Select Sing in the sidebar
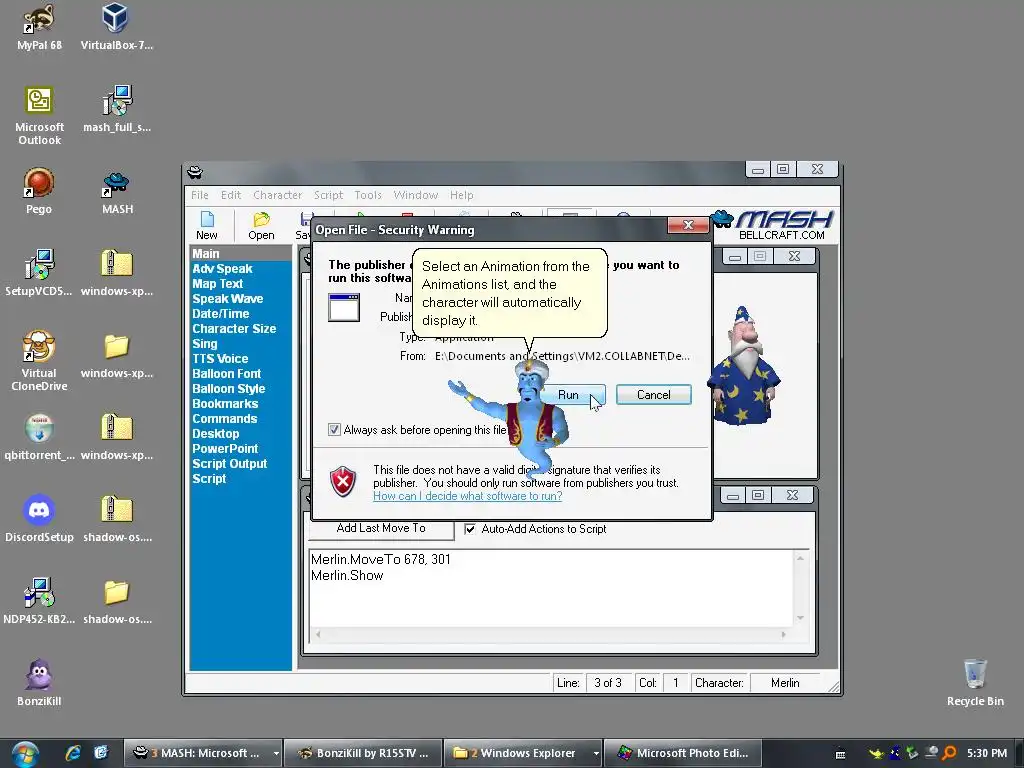The height and width of the screenshot is (768, 1024). tap(204, 344)
